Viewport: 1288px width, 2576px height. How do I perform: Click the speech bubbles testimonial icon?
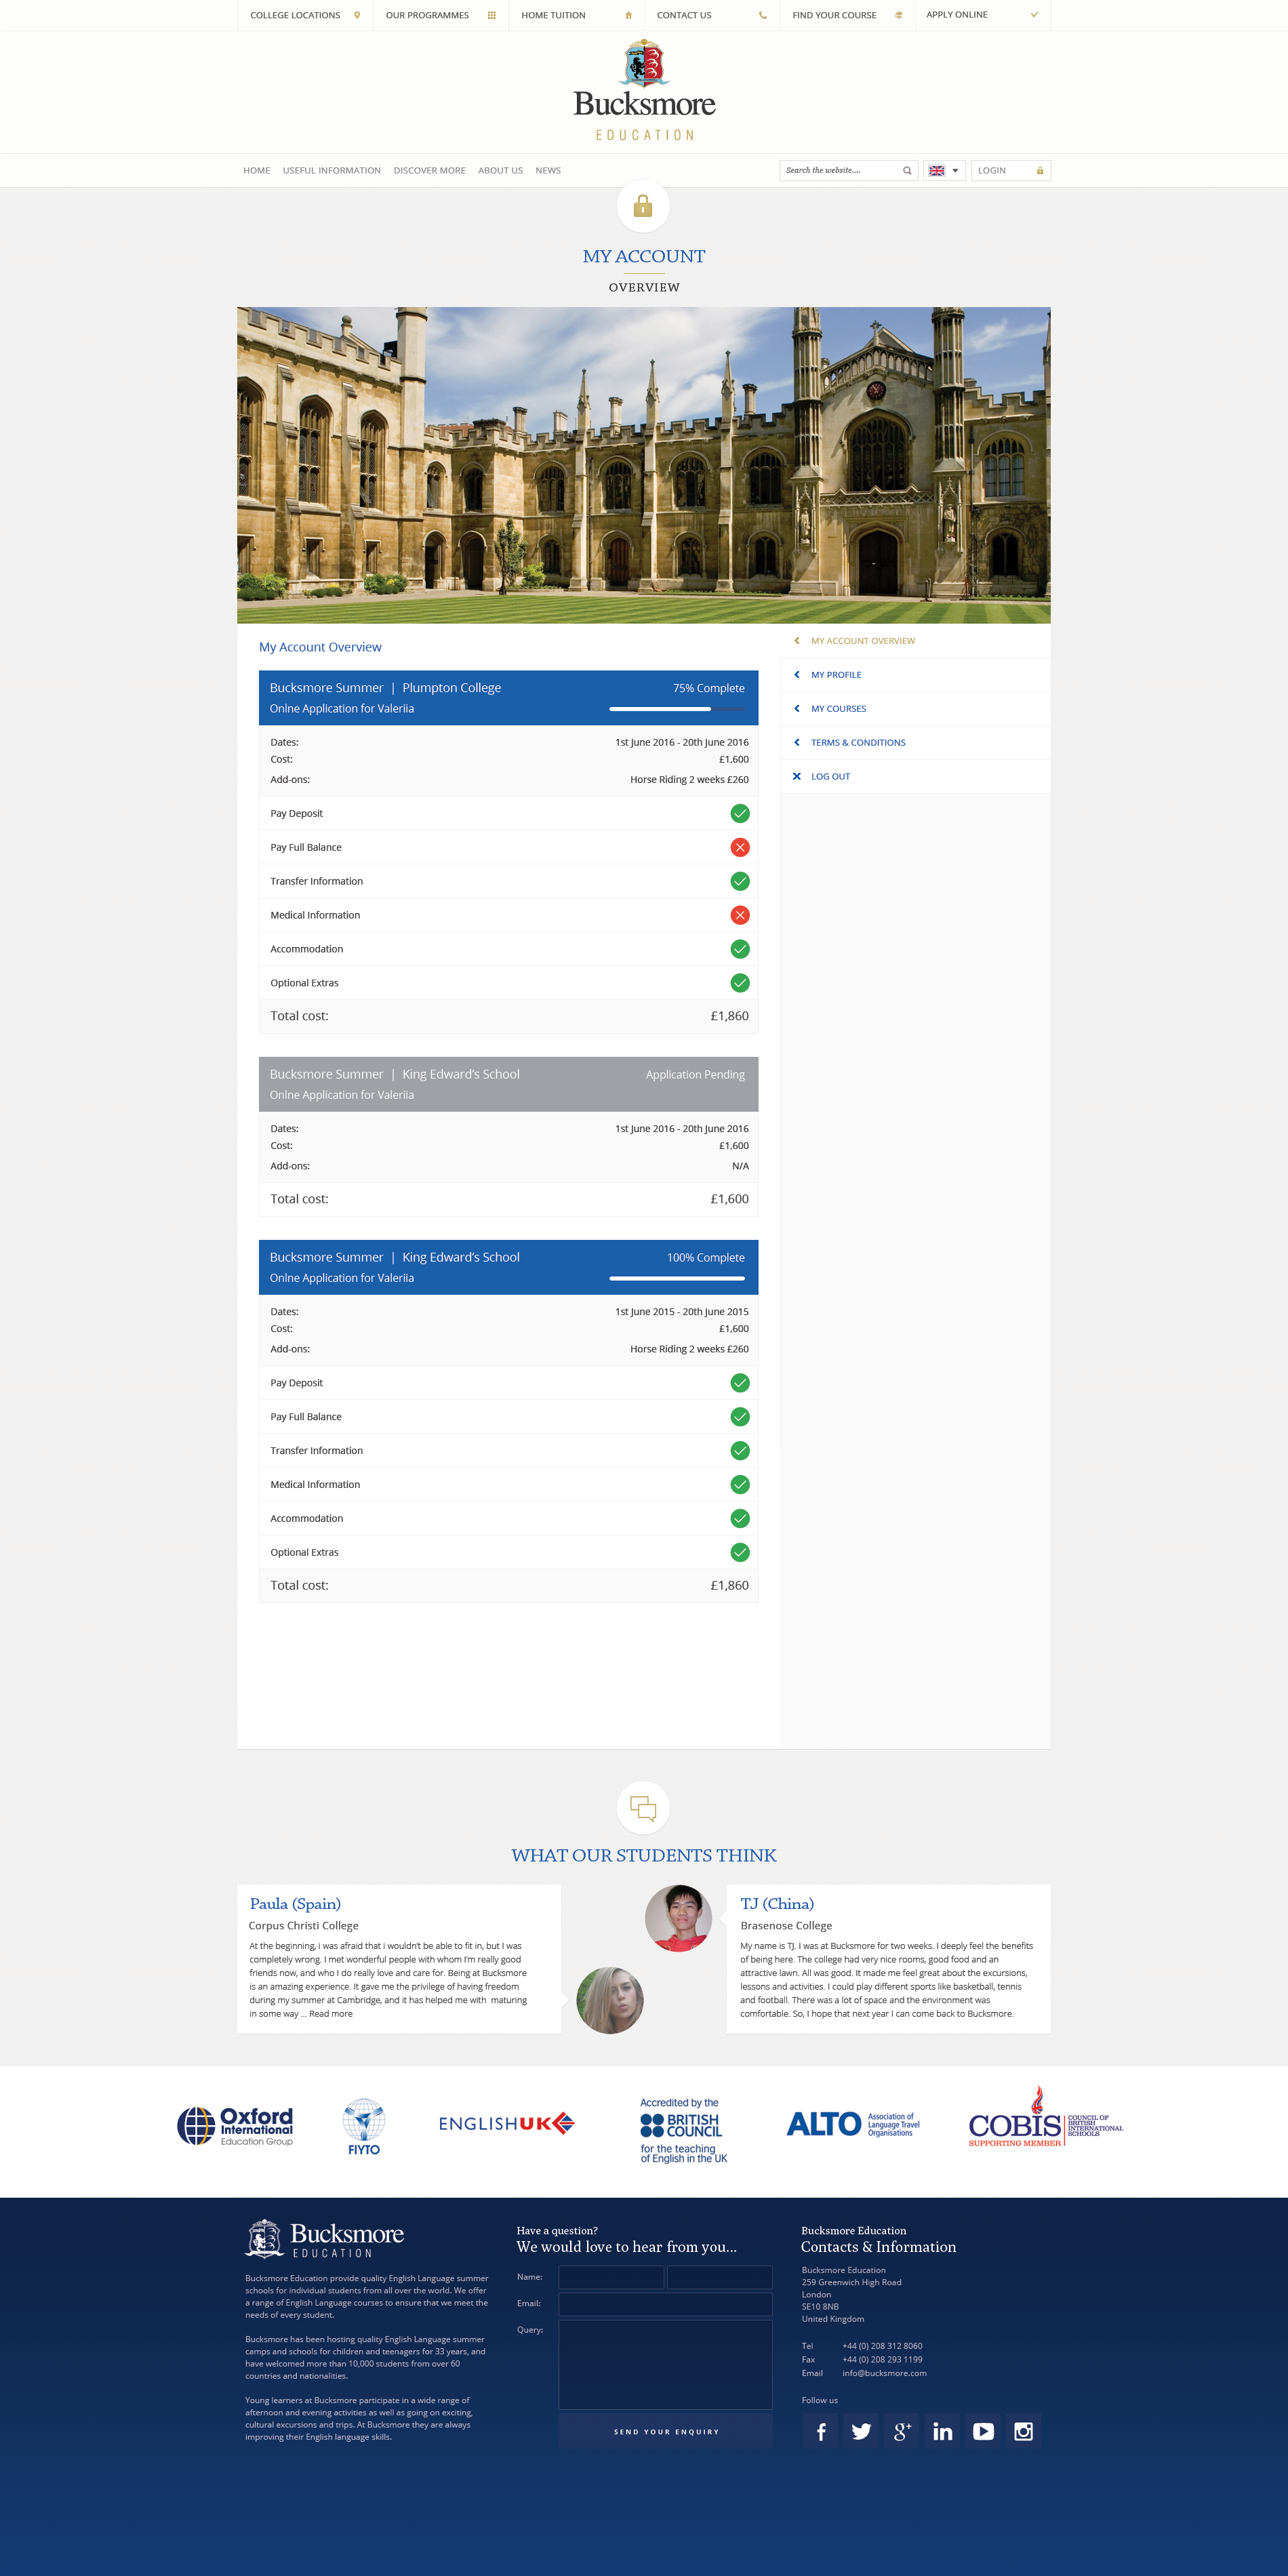click(x=643, y=1808)
